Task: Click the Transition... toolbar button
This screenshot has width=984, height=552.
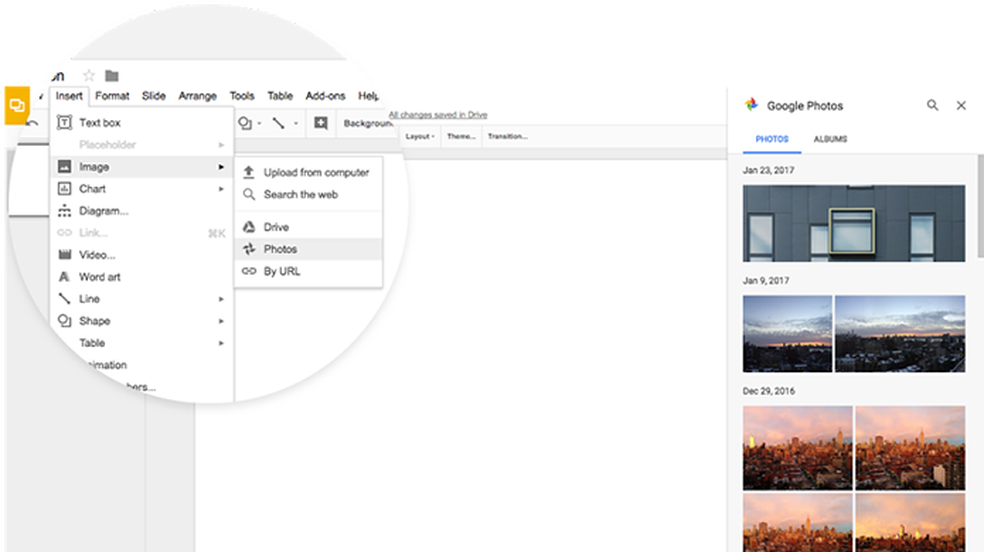Action: click(x=508, y=136)
